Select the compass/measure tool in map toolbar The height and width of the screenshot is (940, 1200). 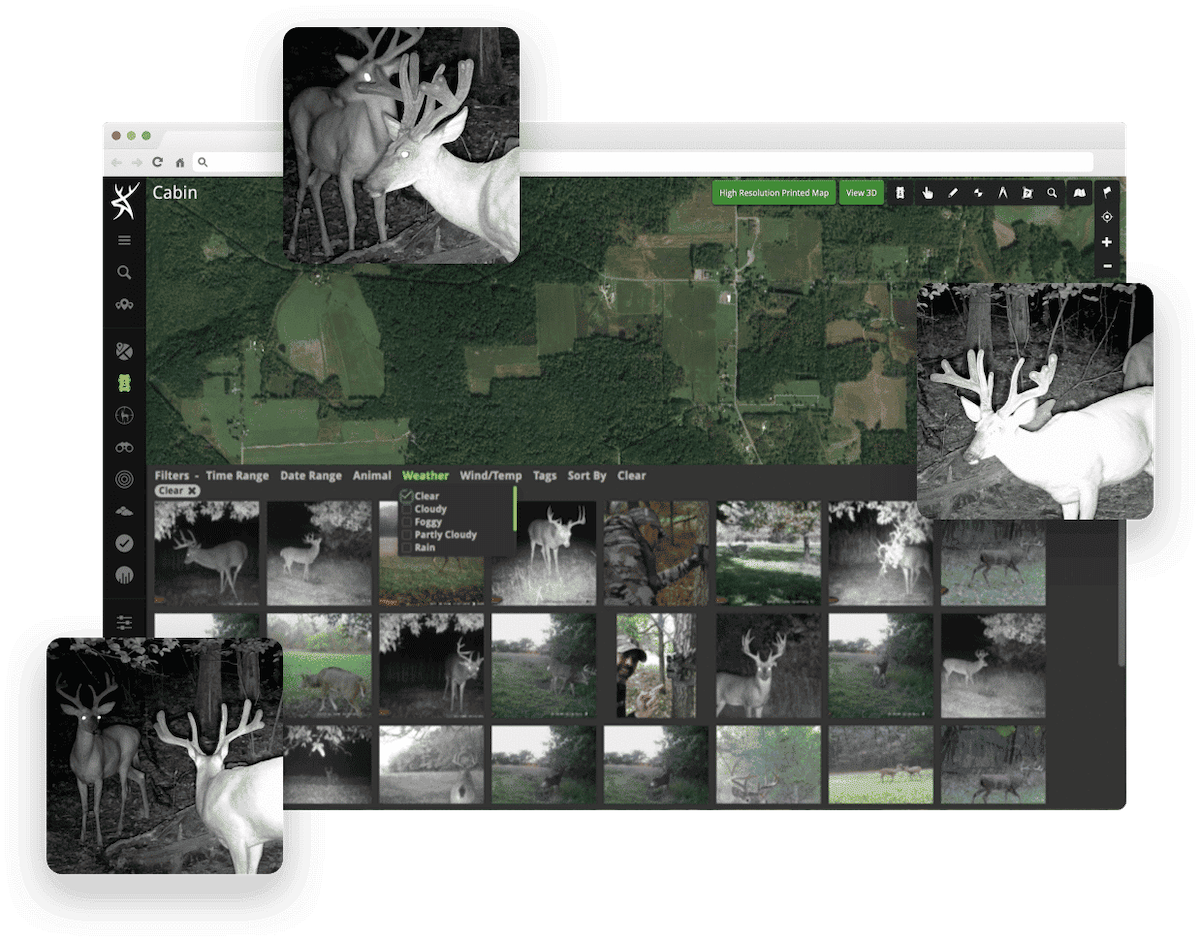coord(1003,192)
